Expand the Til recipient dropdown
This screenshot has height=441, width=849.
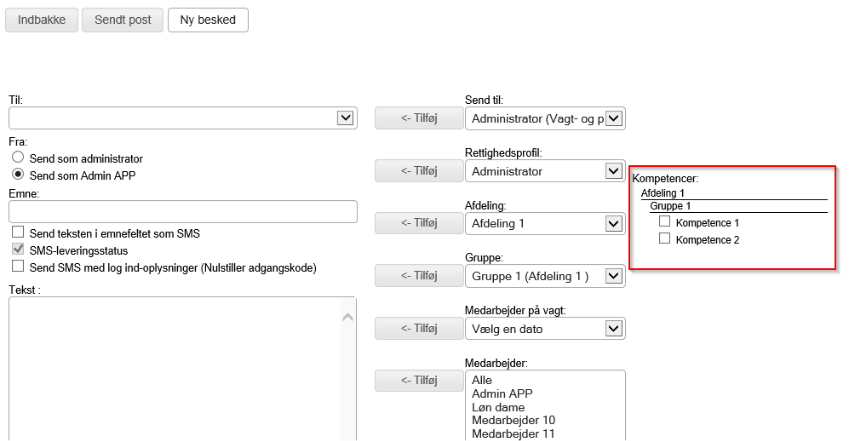345,118
